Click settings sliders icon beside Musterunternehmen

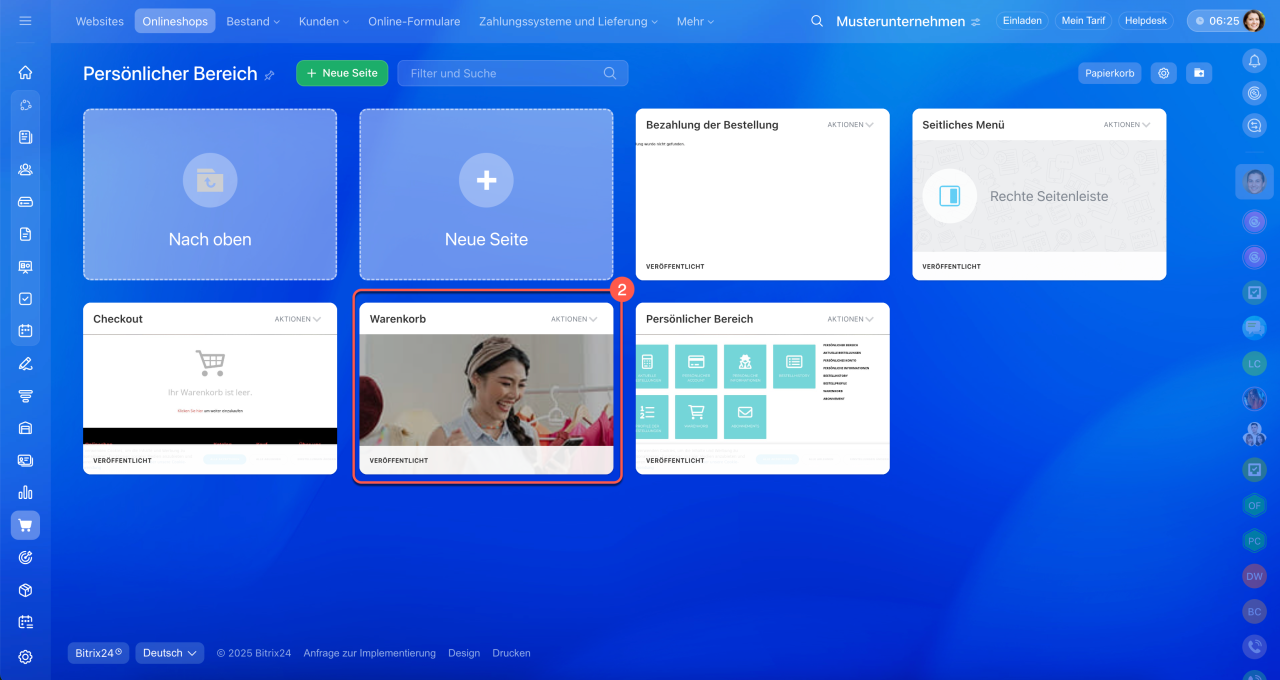tap(976, 22)
